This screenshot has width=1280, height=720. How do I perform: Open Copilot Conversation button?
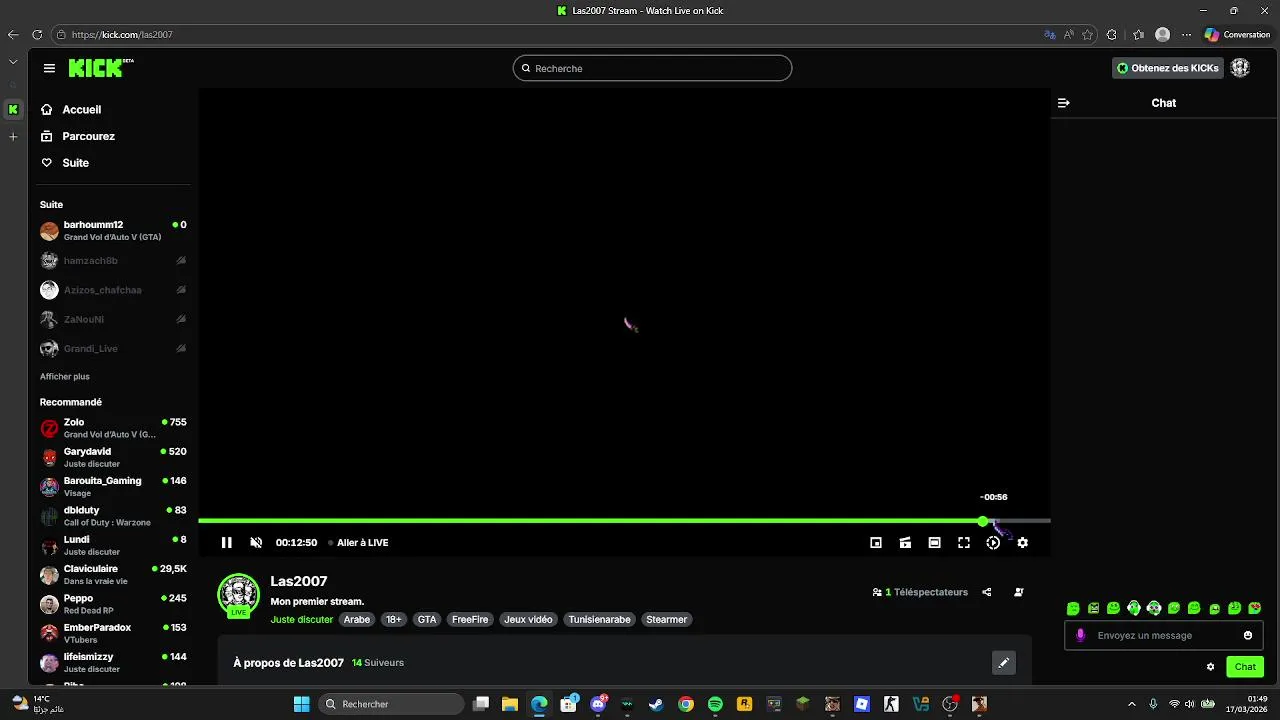(1237, 34)
